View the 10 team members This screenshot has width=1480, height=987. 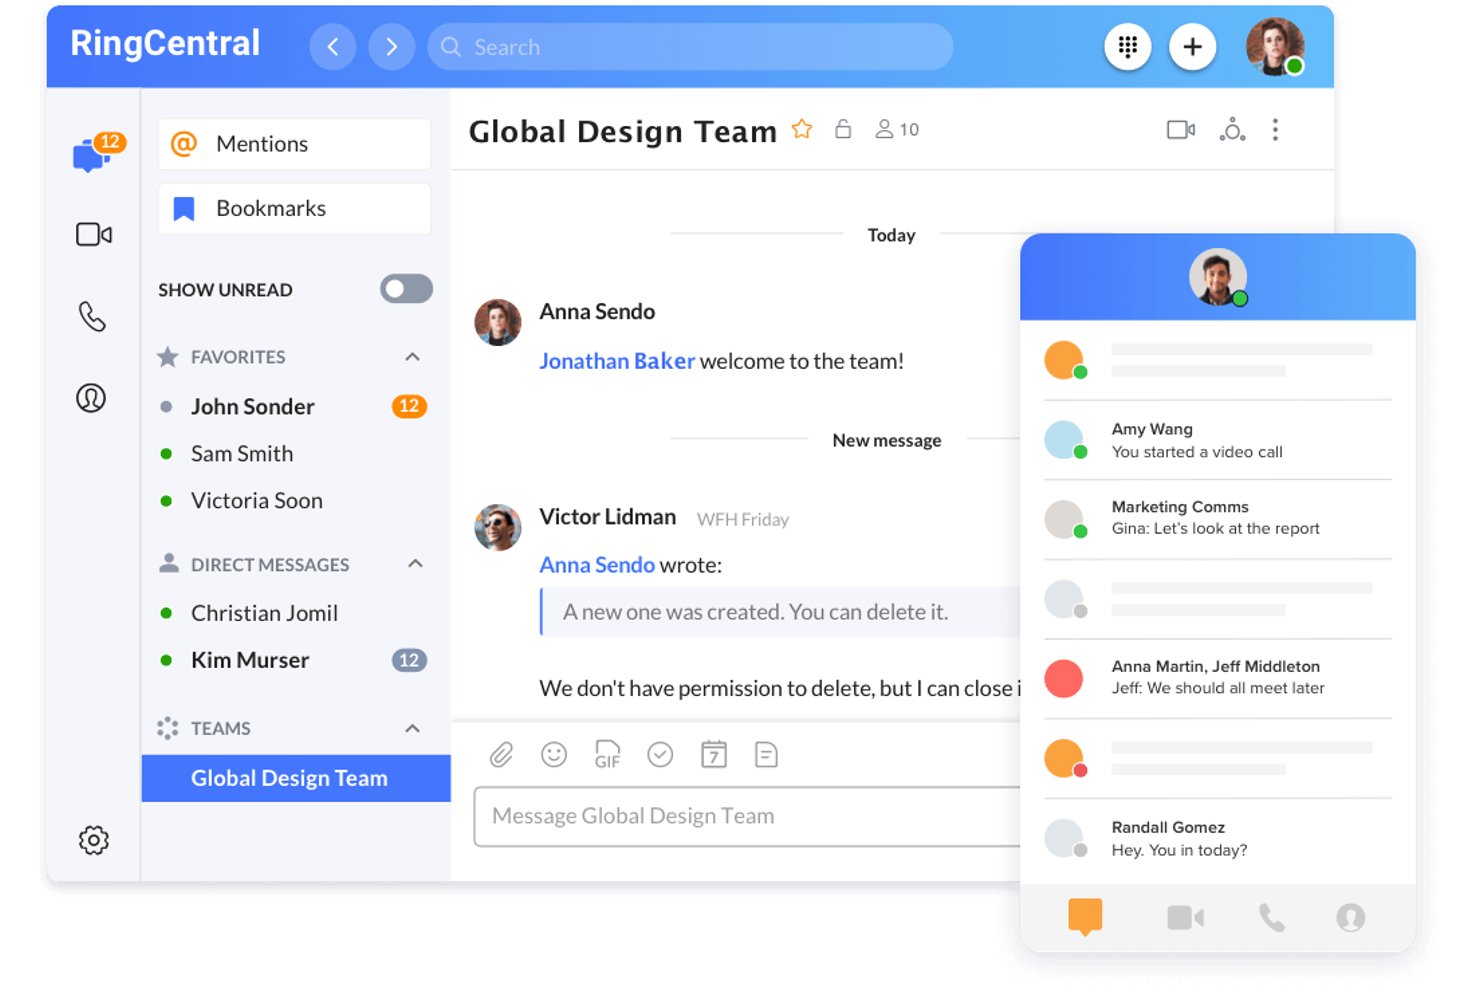click(897, 129)
